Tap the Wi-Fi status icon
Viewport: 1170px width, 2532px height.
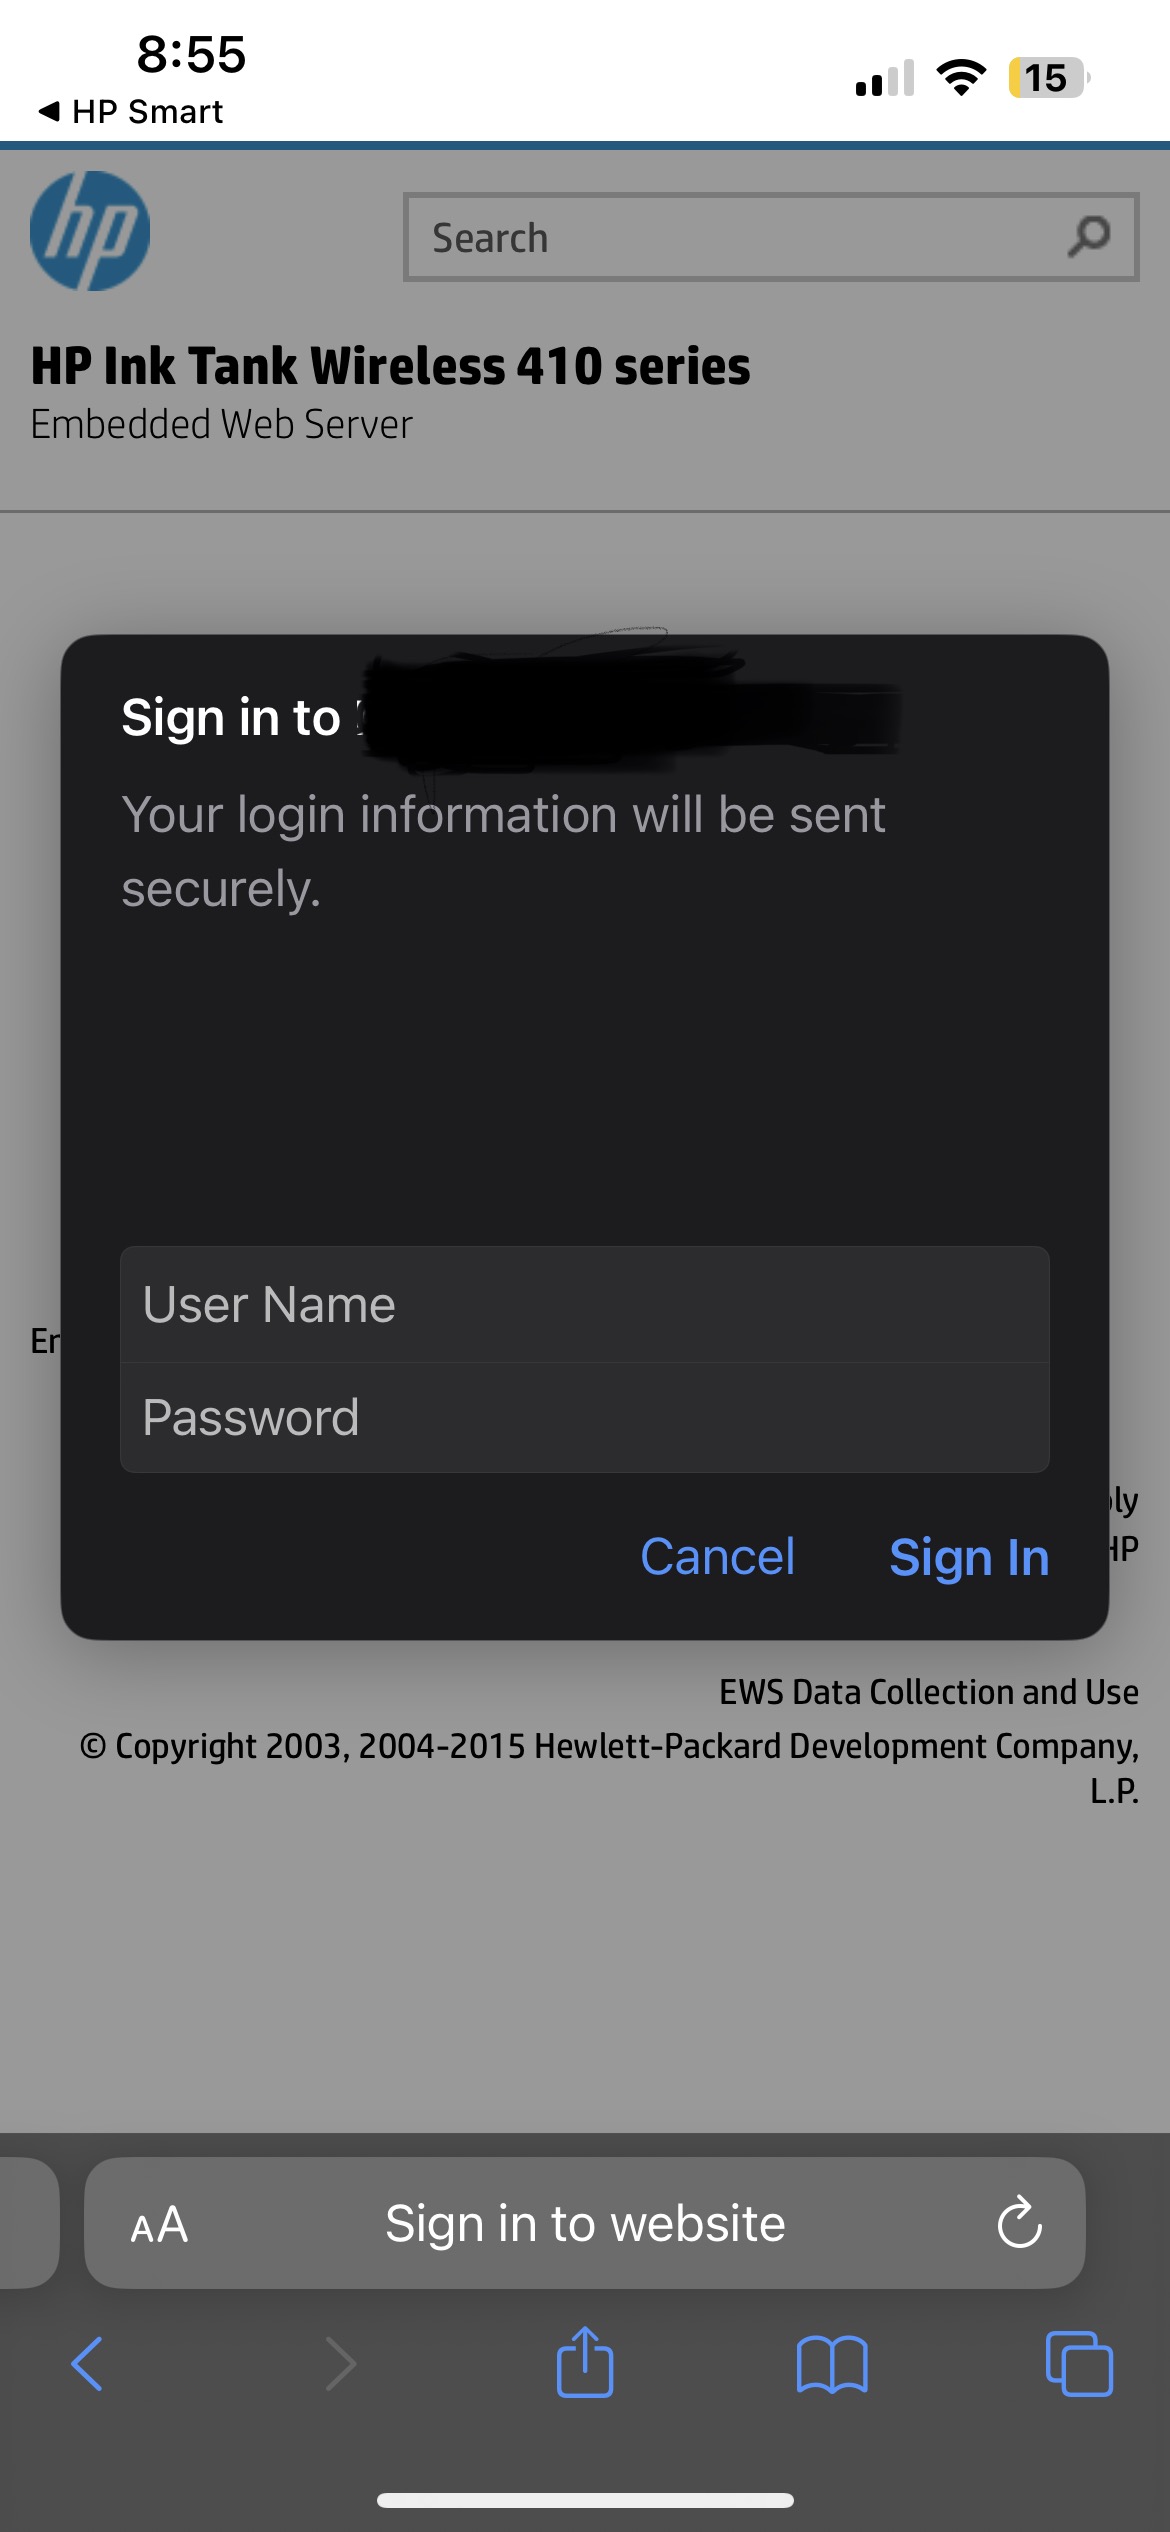[x=962, y=75]
